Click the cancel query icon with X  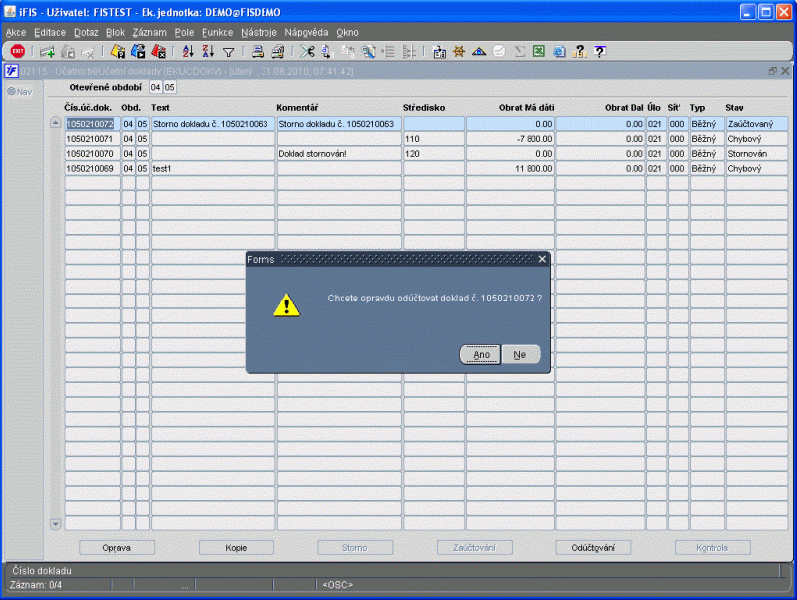159,51
